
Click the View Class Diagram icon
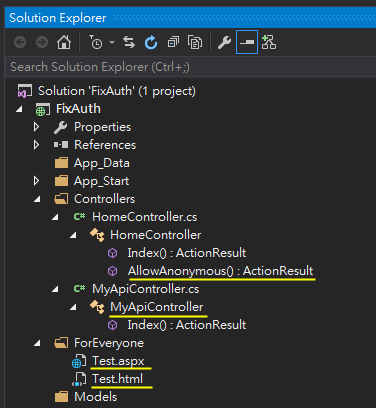point(269,42)
